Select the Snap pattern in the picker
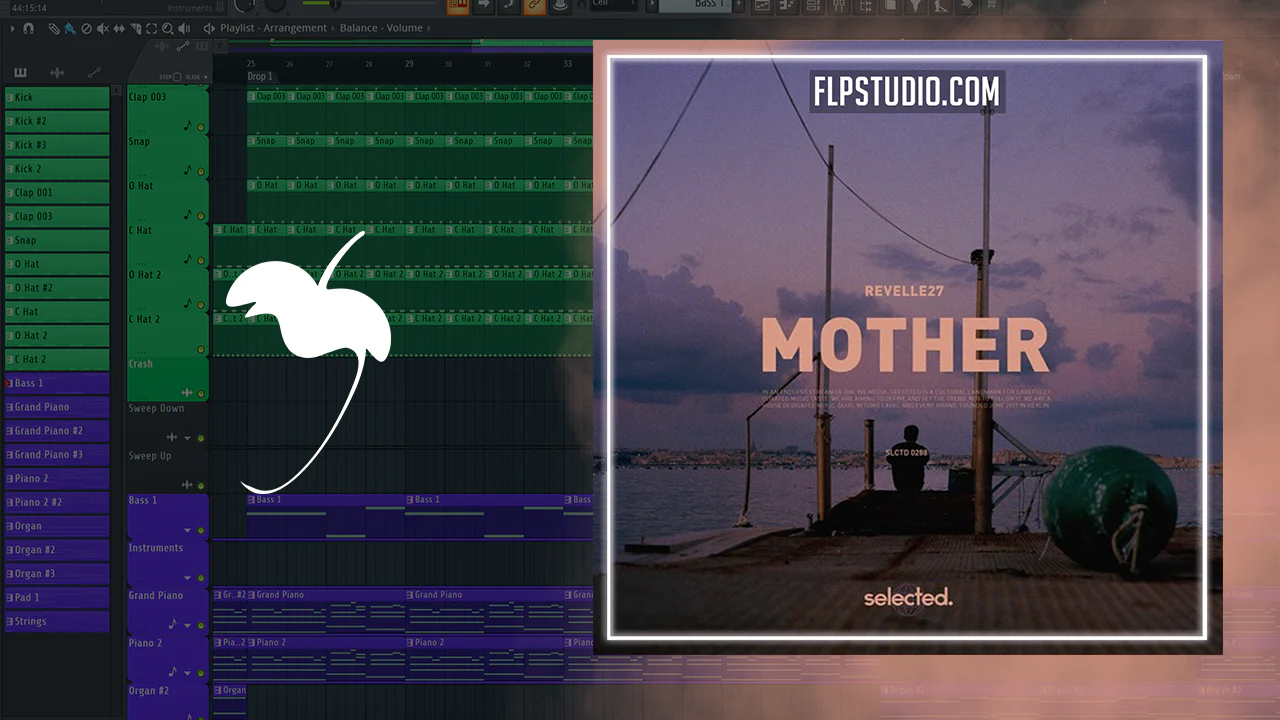 [57, 240]
